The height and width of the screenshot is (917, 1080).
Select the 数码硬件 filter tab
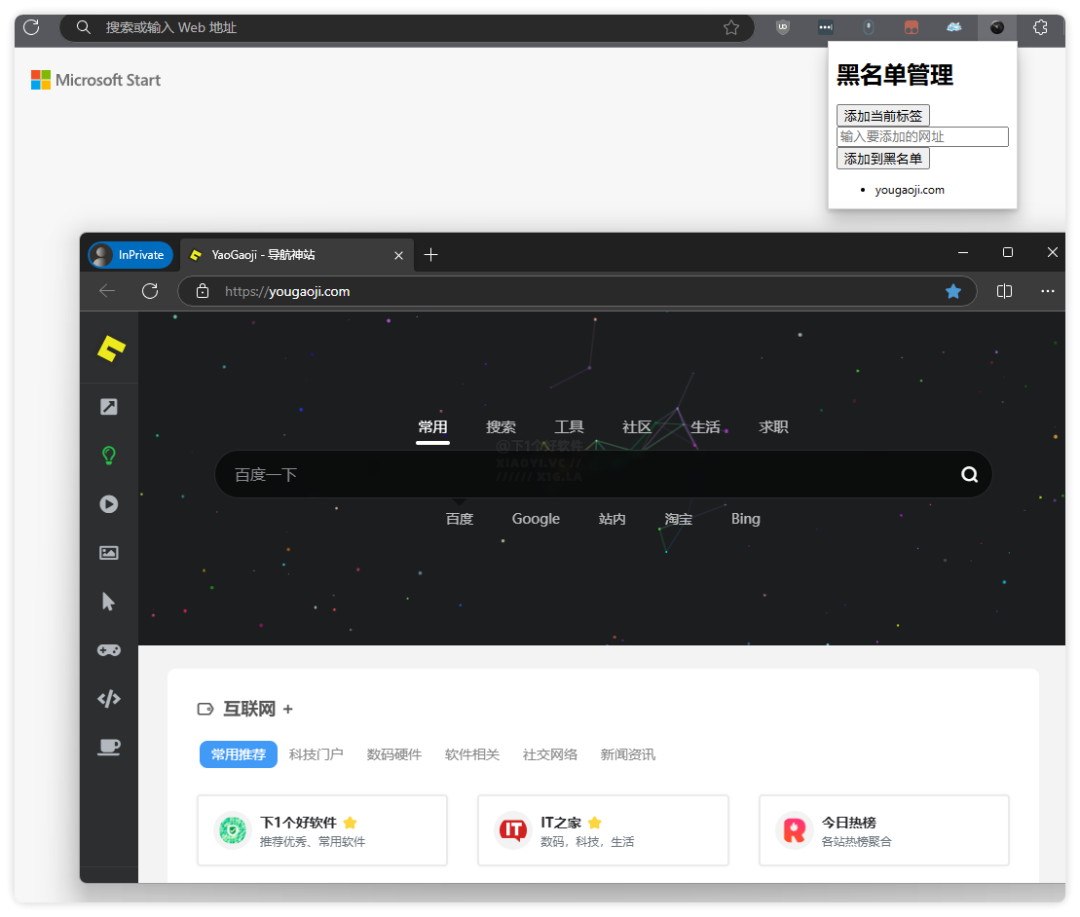[394, 754]
